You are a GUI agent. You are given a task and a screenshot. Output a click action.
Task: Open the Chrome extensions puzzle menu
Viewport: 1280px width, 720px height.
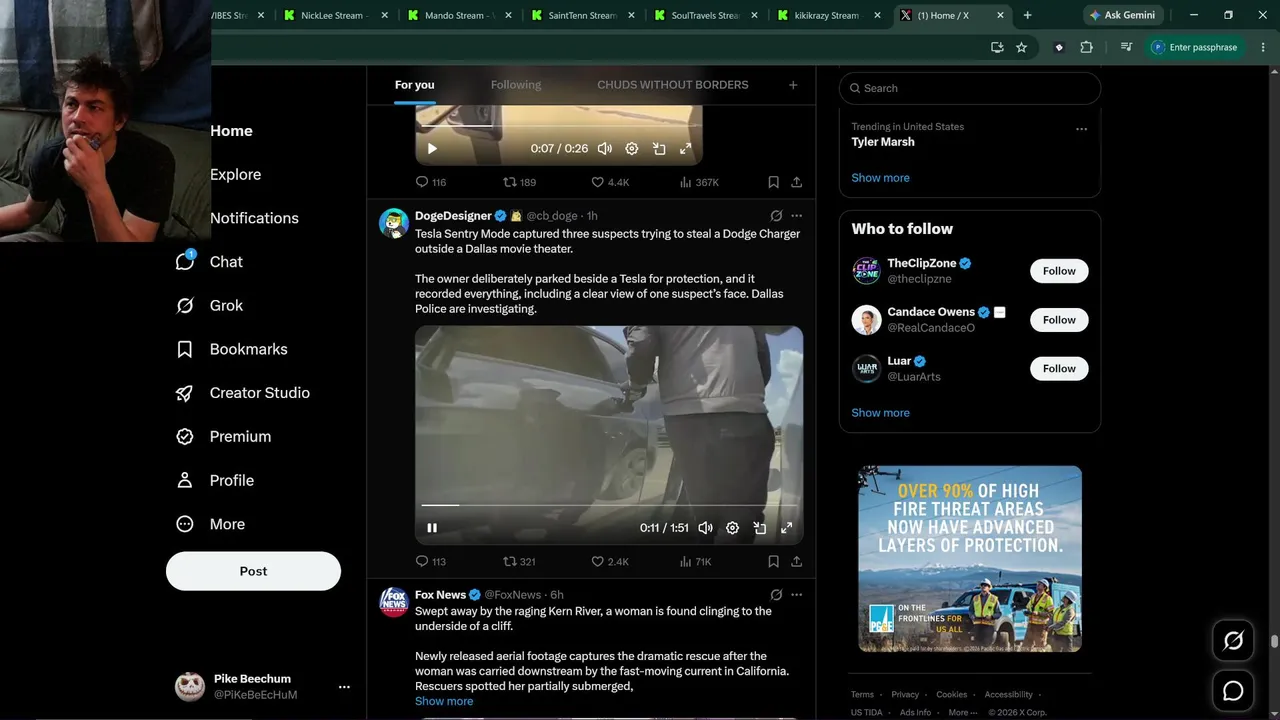click(x=1086, y=47)
